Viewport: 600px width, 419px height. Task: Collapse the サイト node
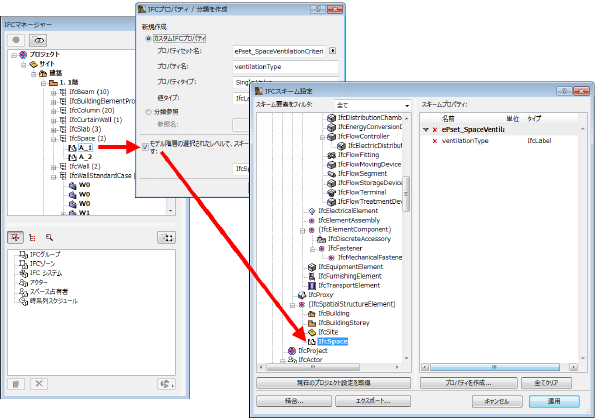[x=24, y=64]
